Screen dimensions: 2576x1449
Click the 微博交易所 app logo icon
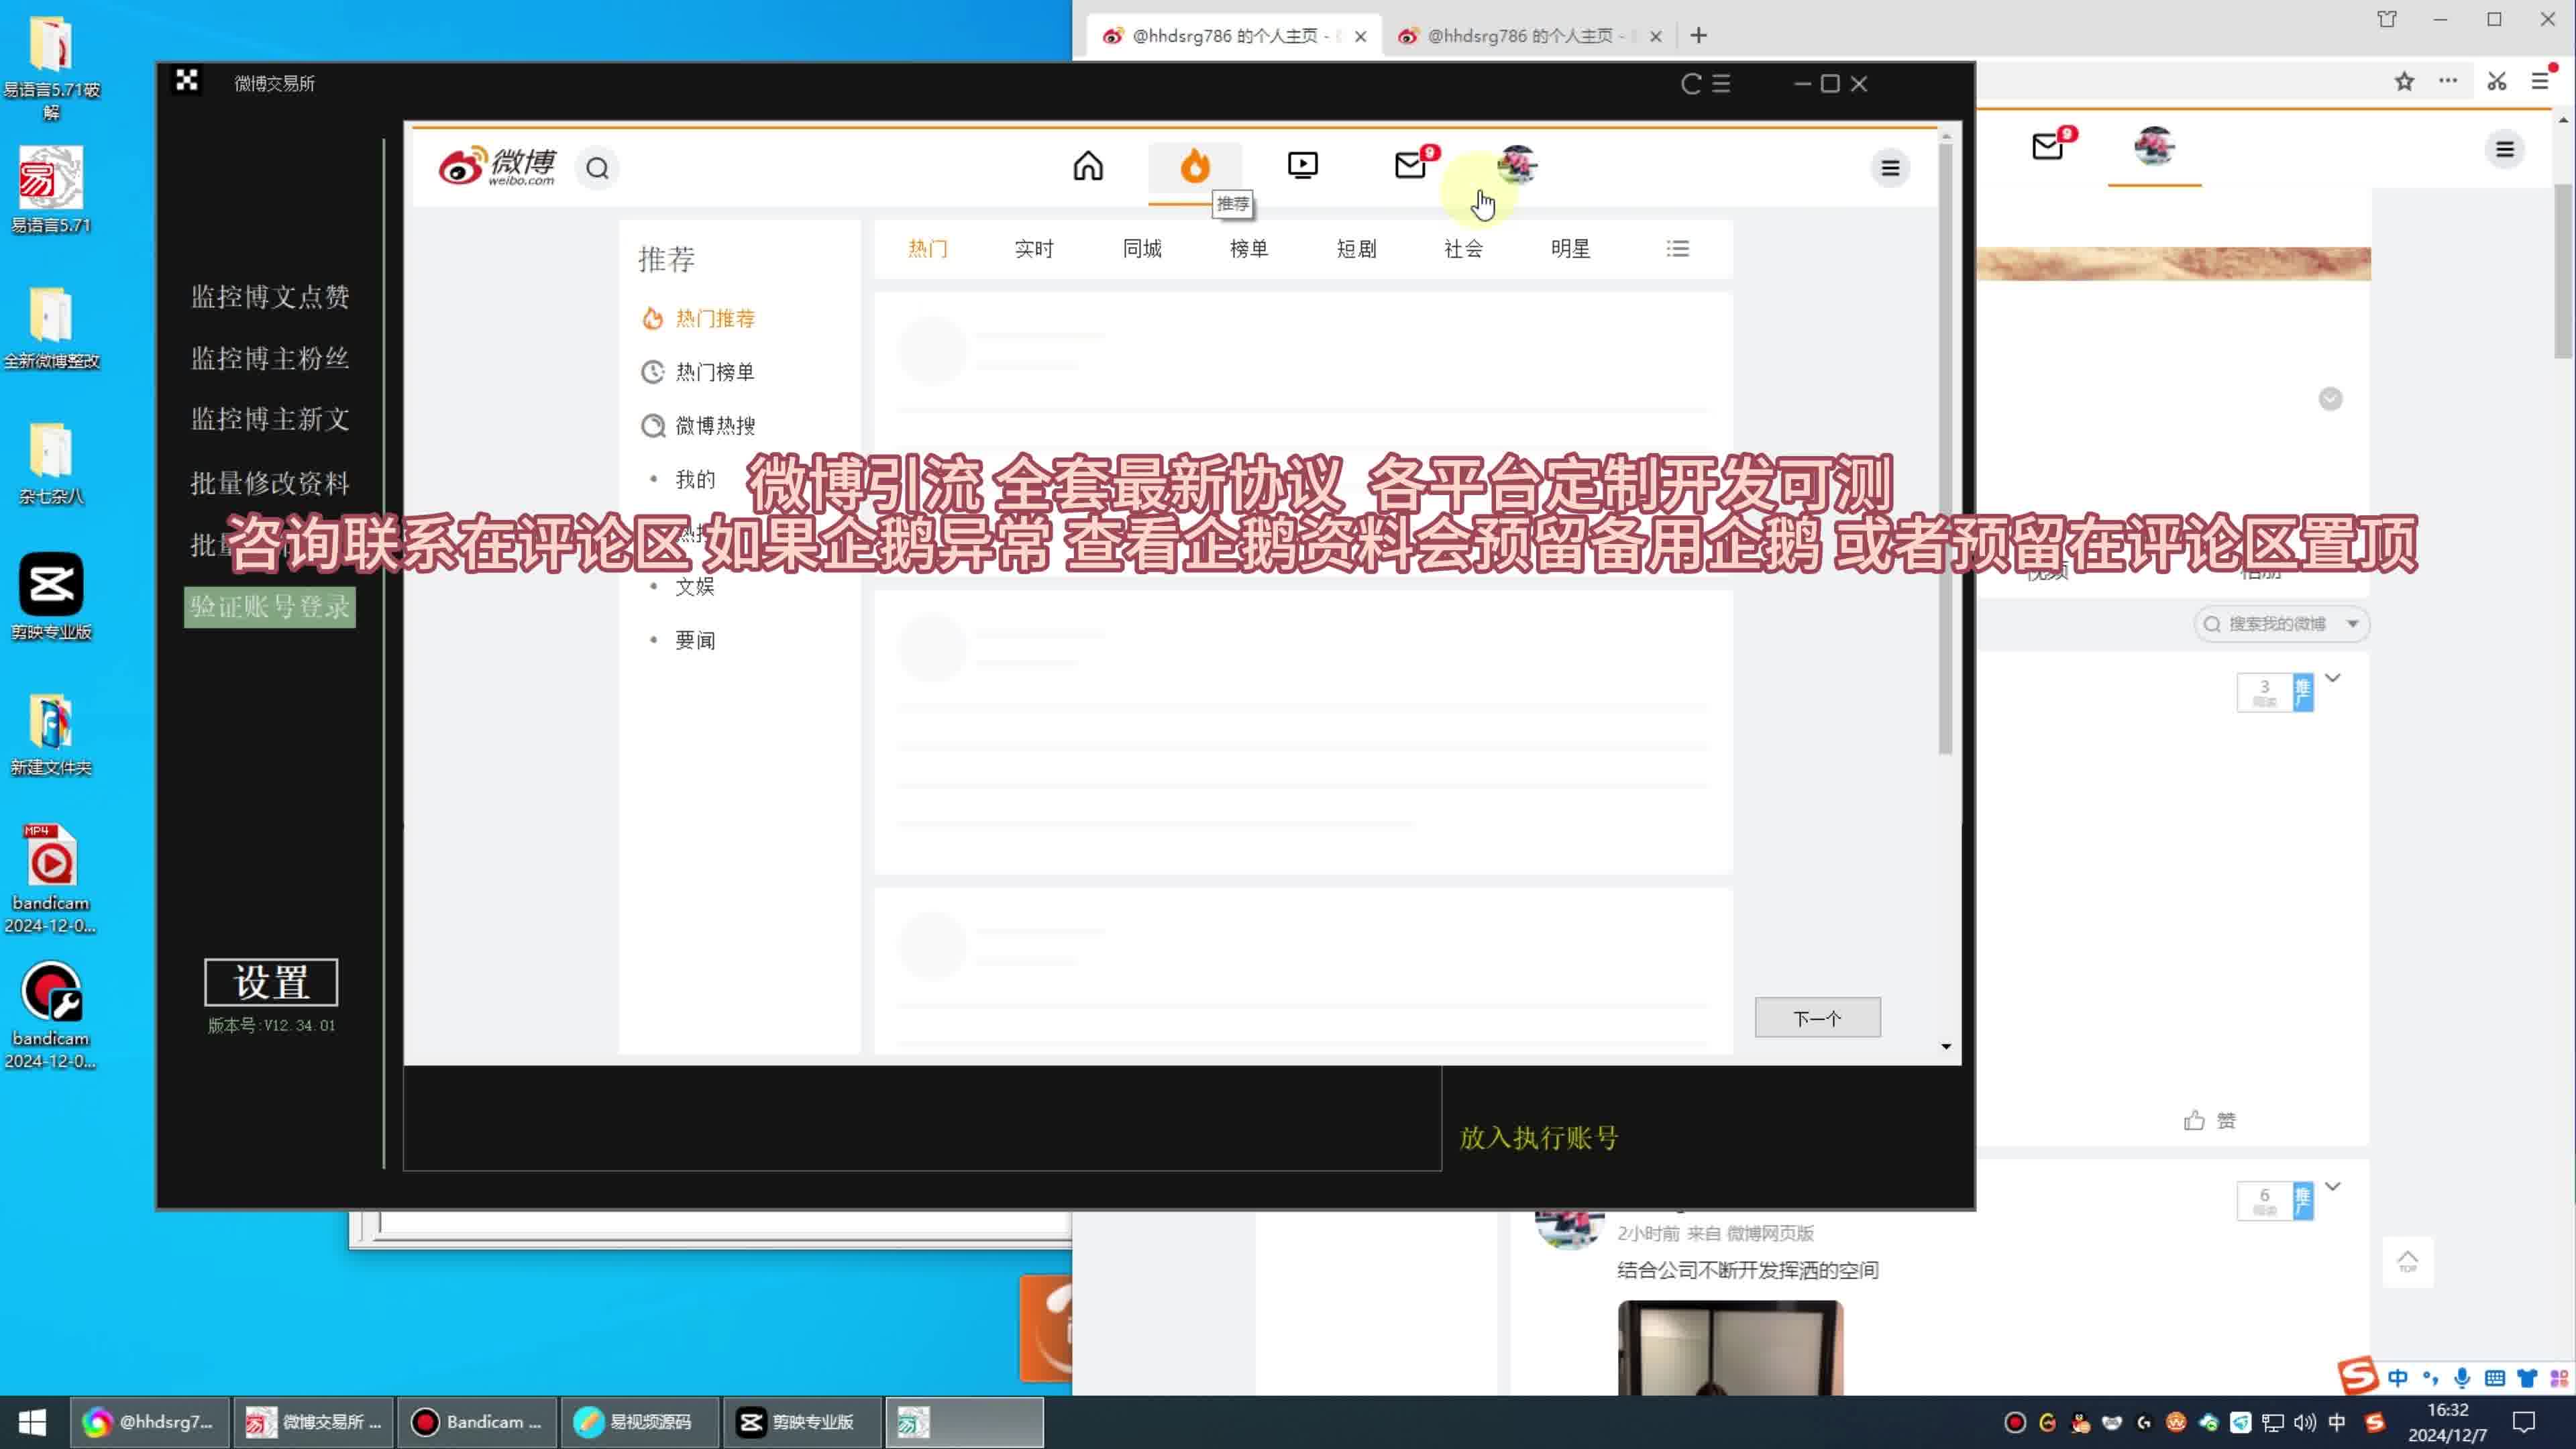tap(187, 81)
